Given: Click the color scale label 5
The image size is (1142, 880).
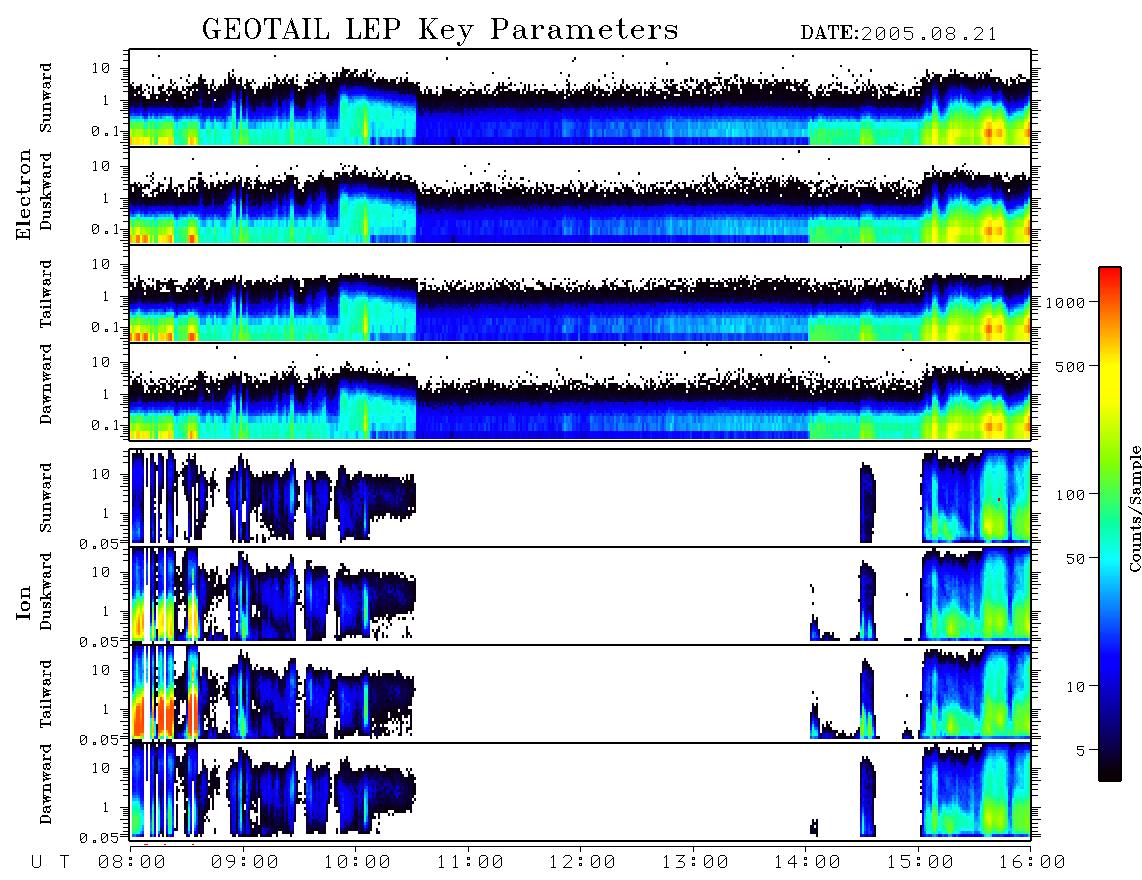Looking at the screenshot, I should point(1080,750).
